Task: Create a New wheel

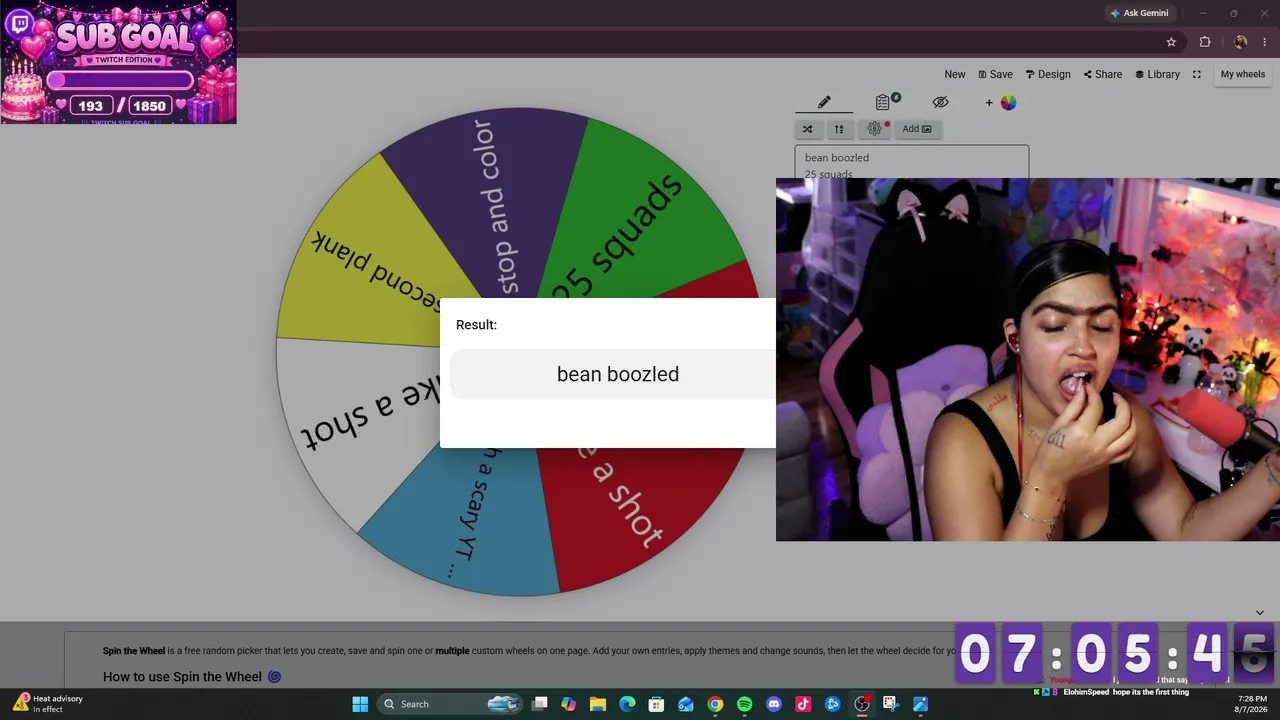Action: (955, 74)
